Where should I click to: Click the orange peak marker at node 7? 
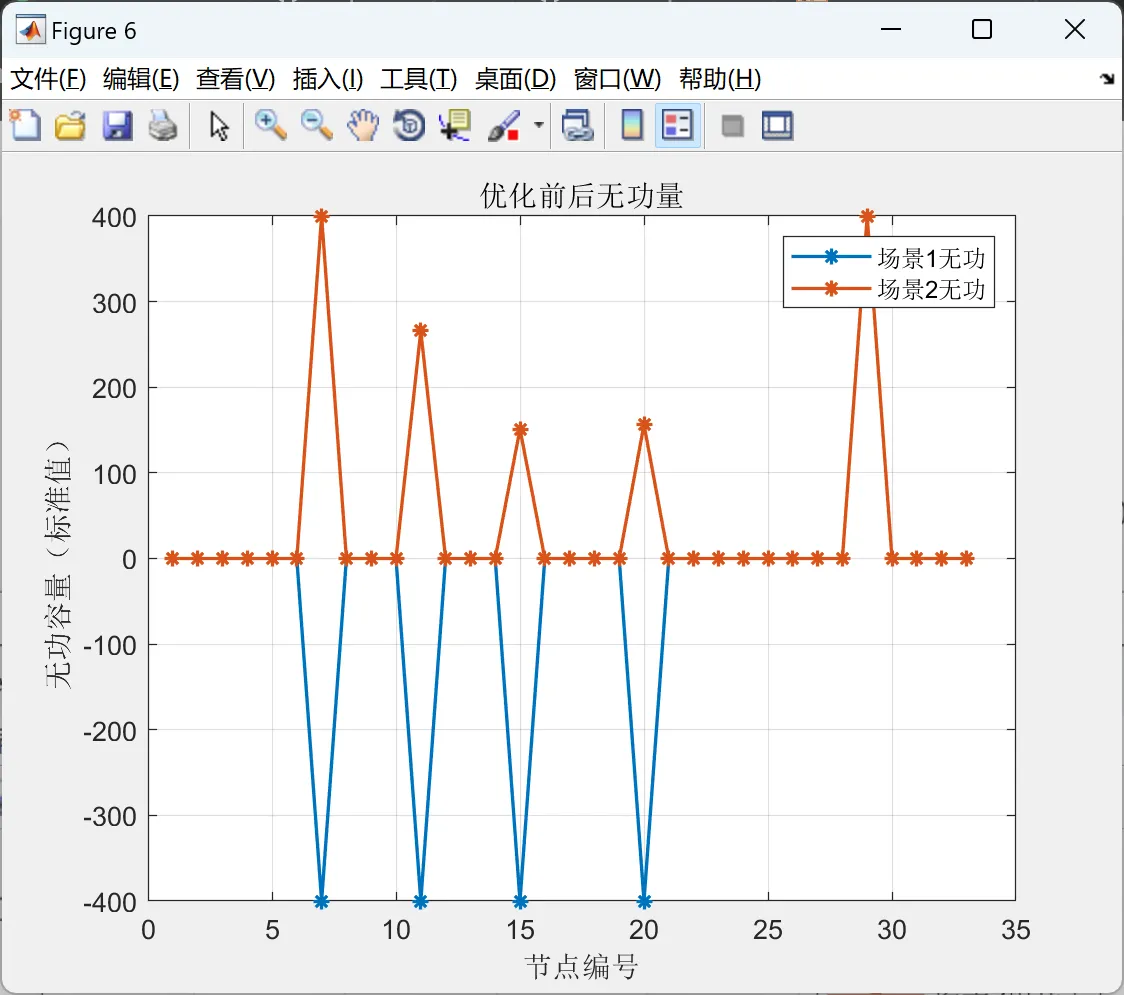tap(321, 216)
